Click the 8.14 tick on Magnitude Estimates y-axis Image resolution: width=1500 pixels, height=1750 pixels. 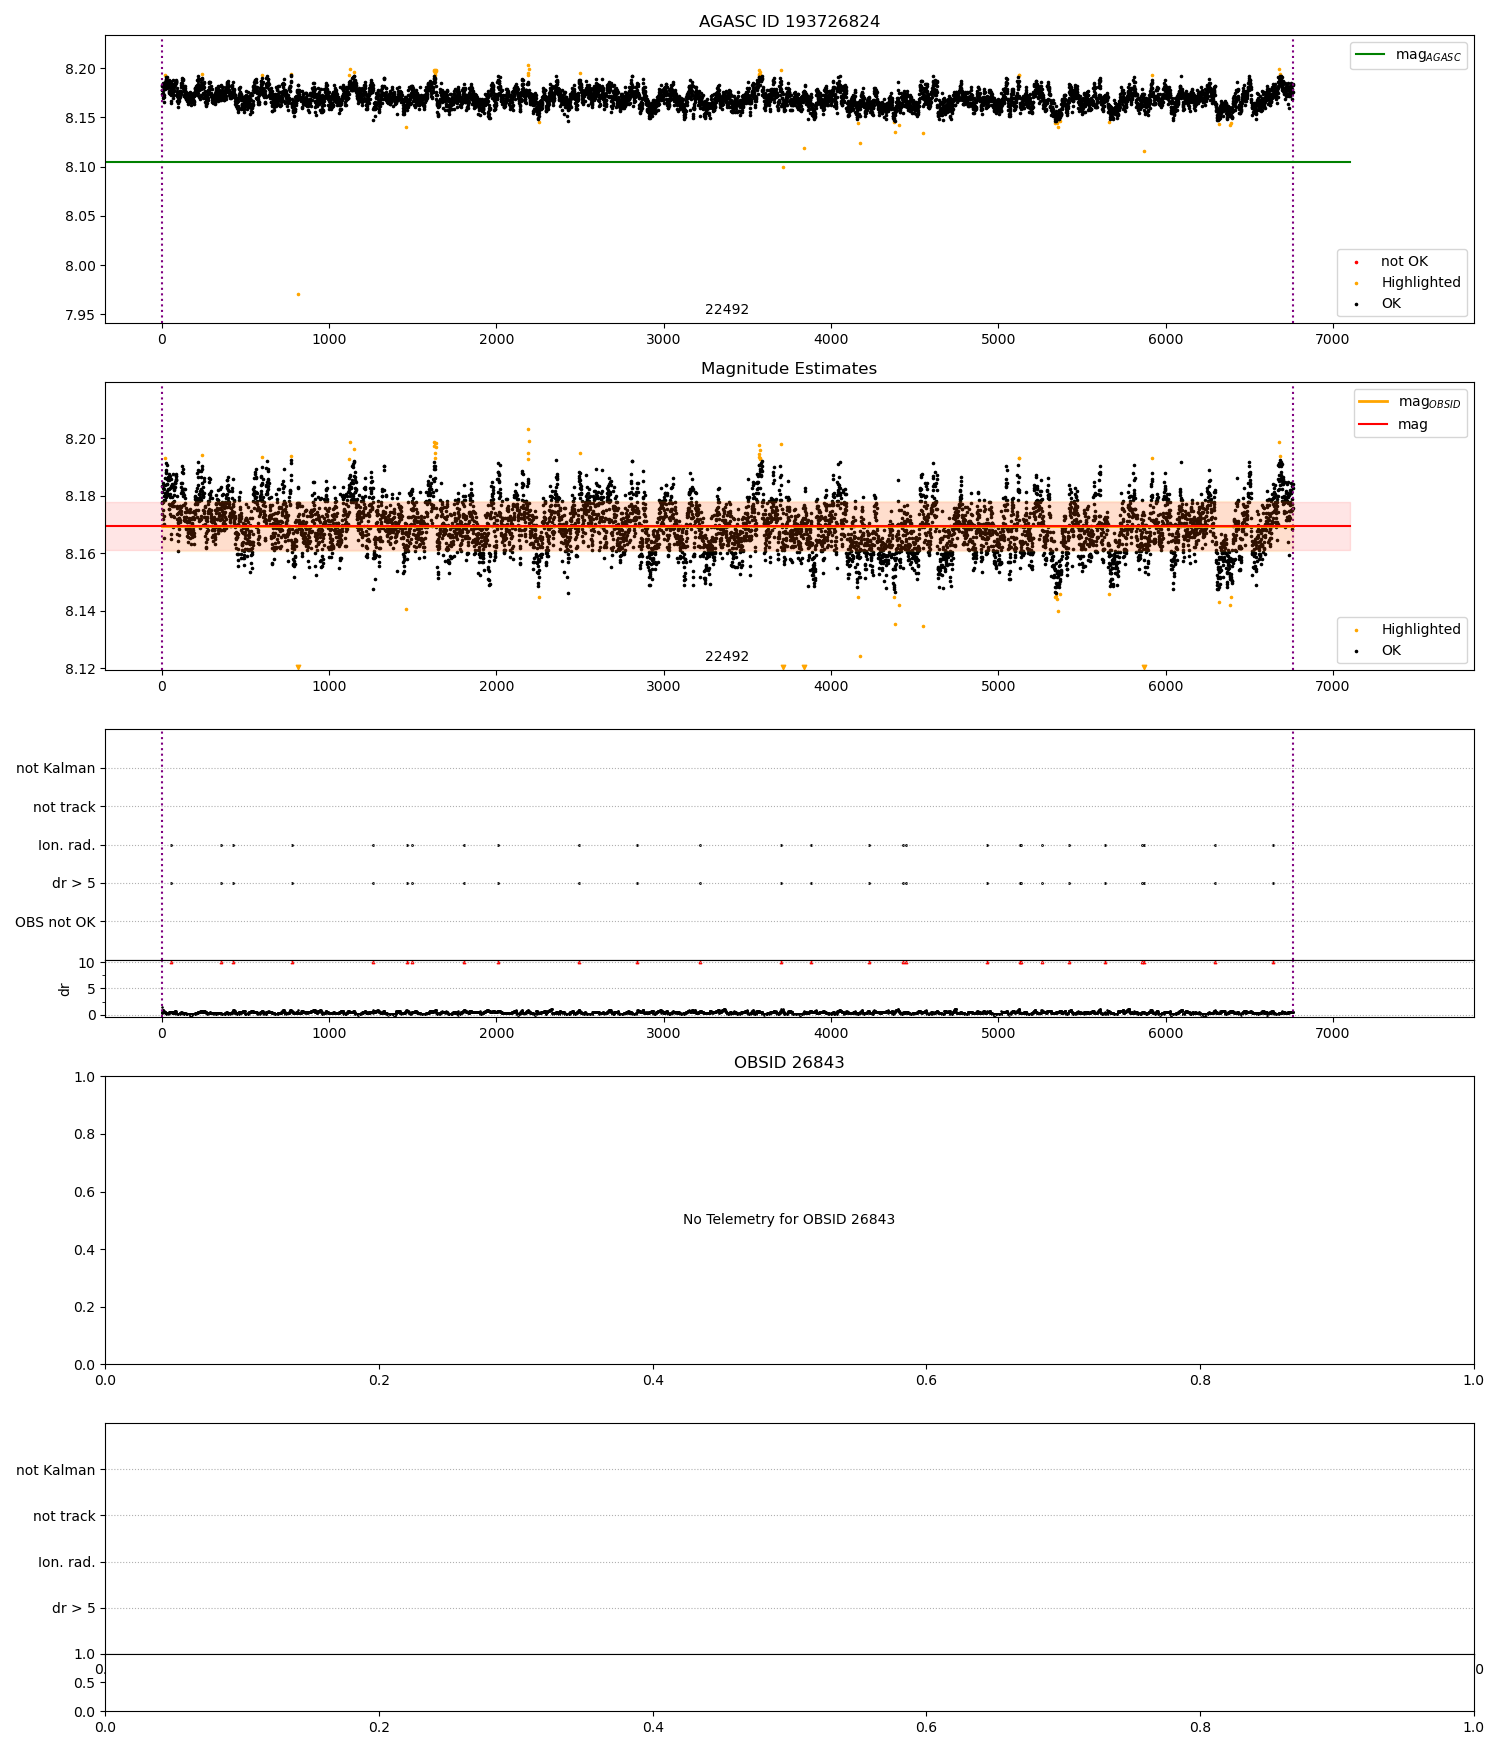point(81,611)
